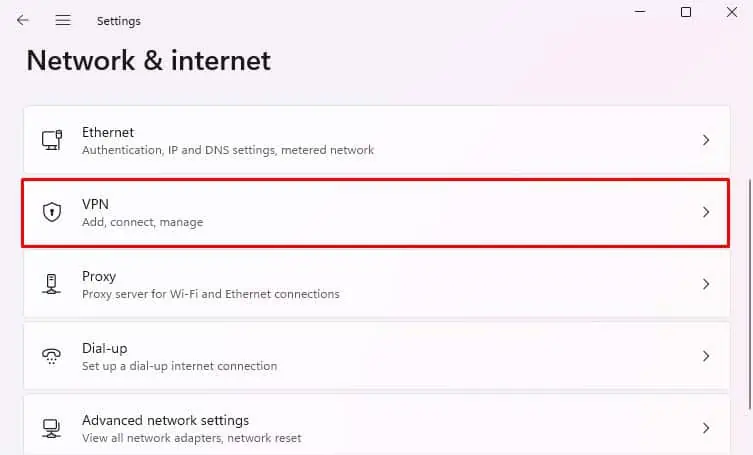
Task: Click the Ethernet monitor icon
Action: coord(52,140)
